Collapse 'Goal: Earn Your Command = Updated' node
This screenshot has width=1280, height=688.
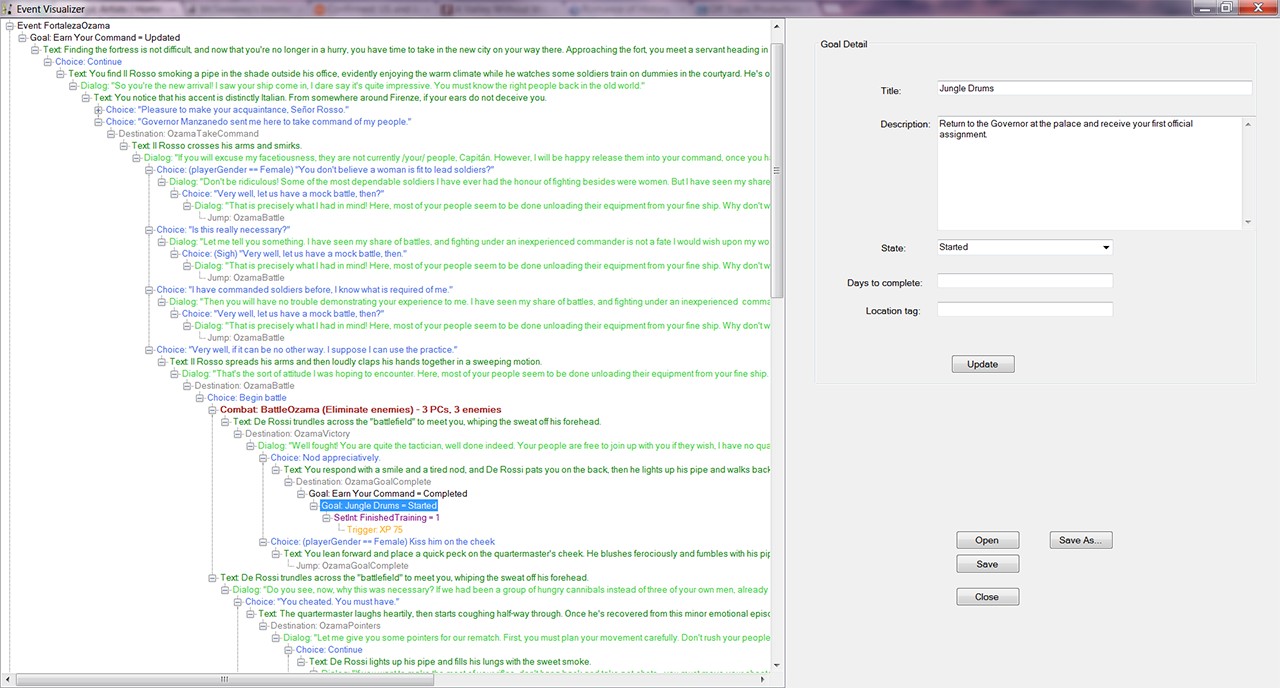(x=23, y=38)
